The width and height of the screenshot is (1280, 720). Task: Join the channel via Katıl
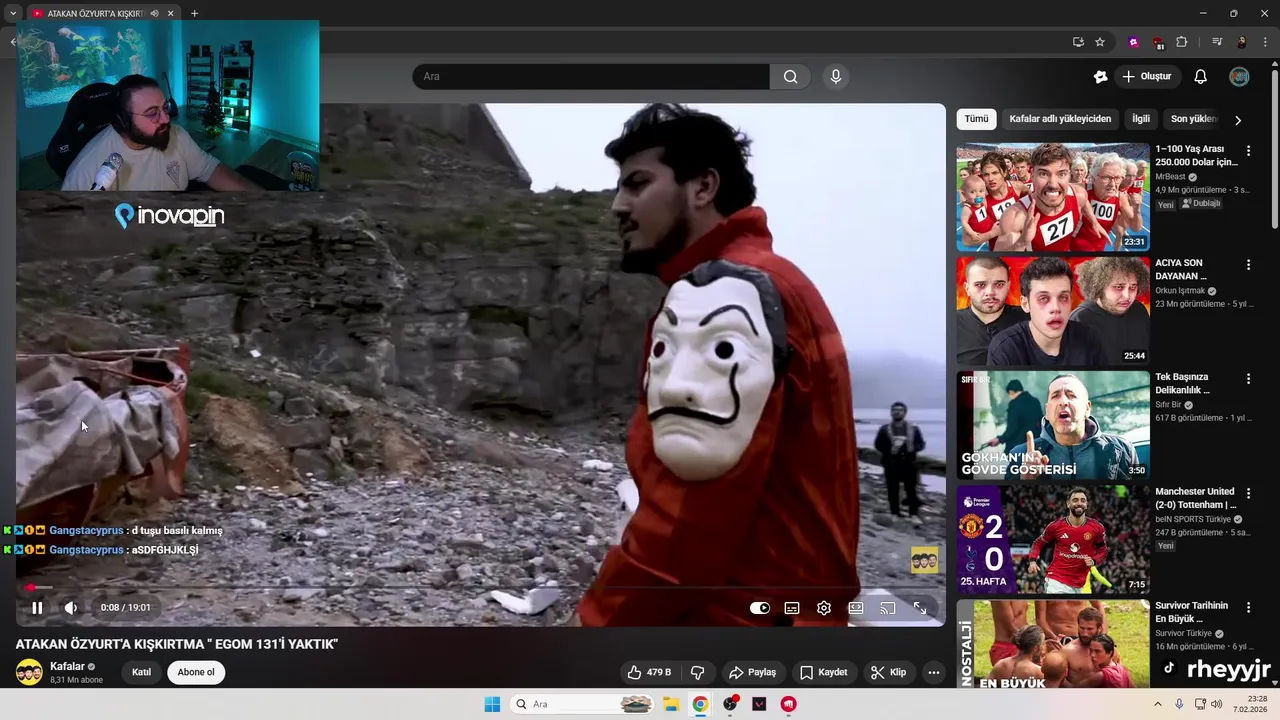click(x=142, y=672)
